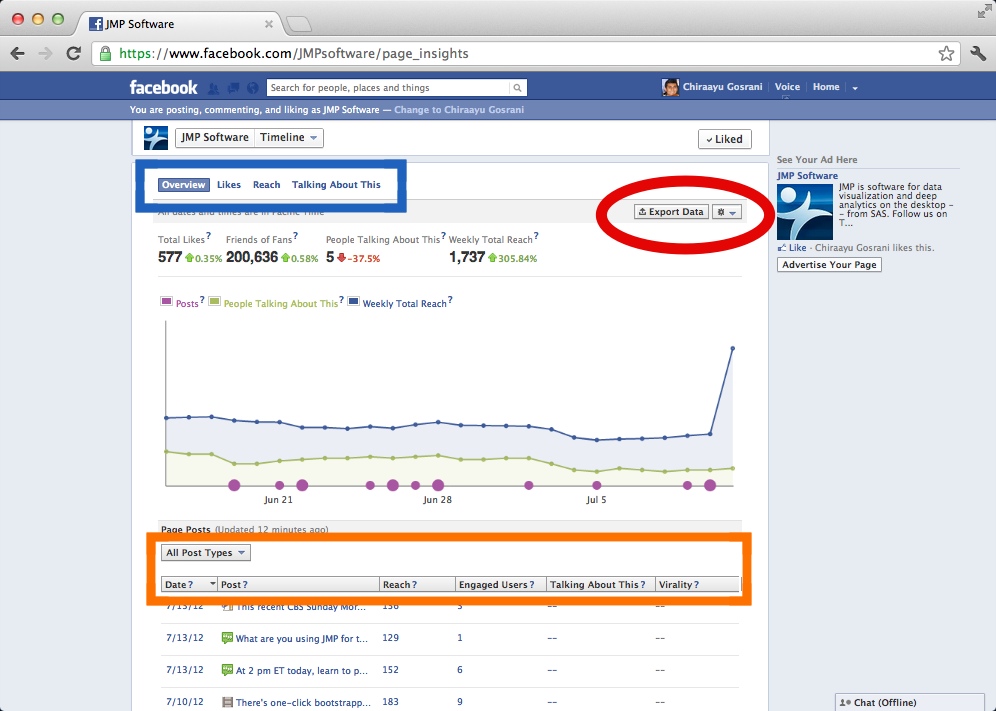Close the JMP Software browser tab
Viewport: 996px width, 711px height.
269,24
